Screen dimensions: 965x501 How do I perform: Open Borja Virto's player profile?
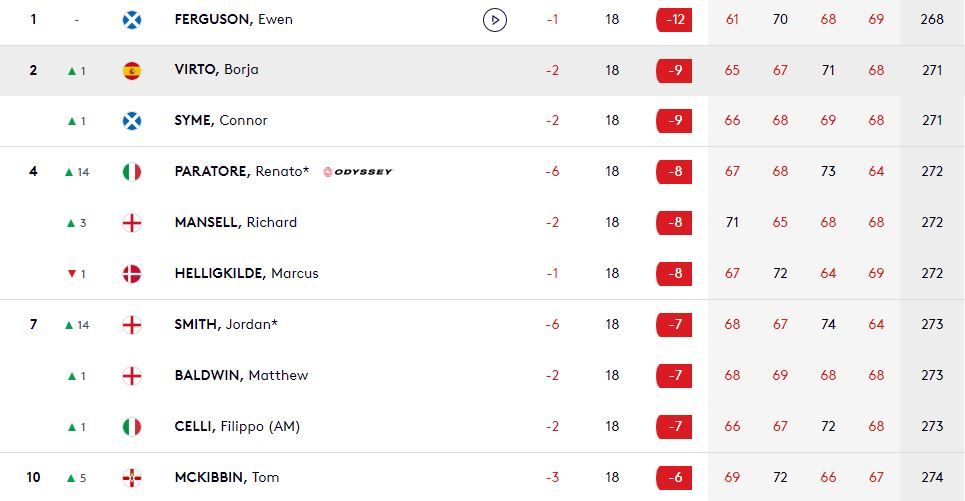(216, 70)
